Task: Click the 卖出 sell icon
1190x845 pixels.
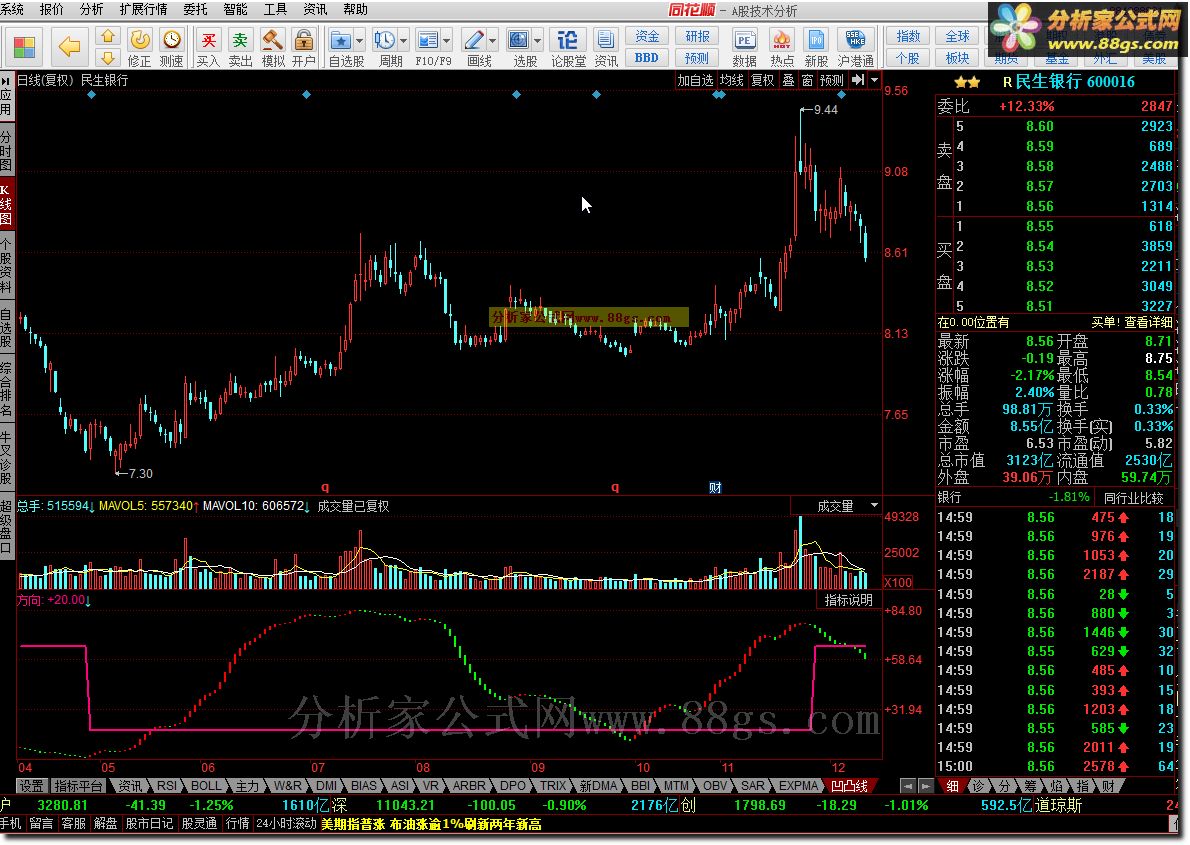Action: [x=240, y=48]
